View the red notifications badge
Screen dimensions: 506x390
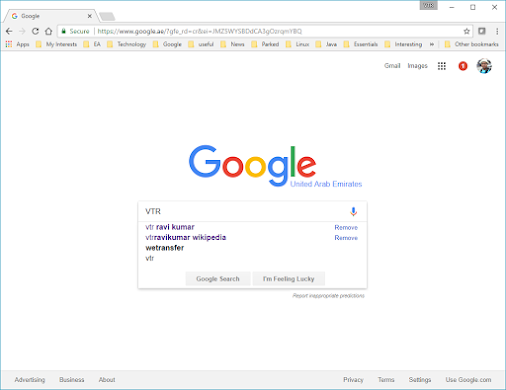[463, 66]
